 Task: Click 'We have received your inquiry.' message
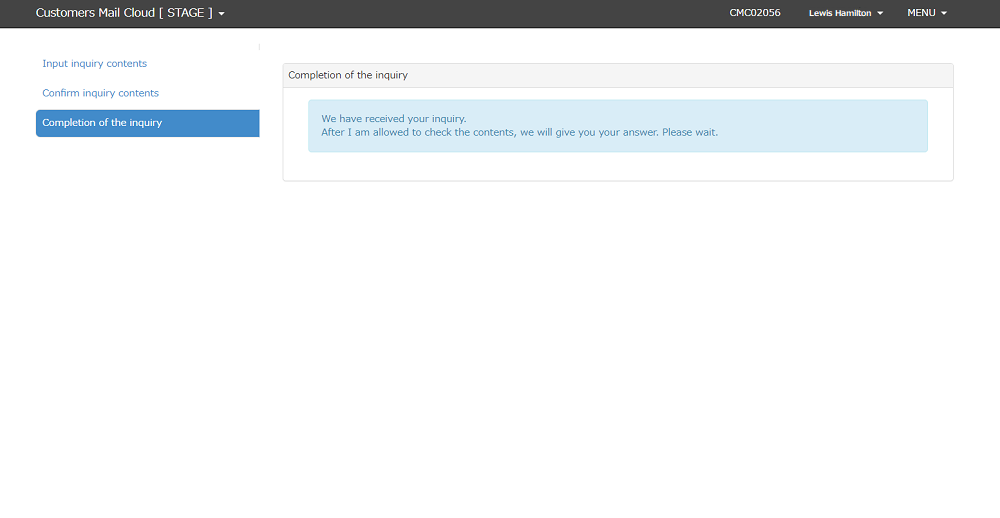pyautogui.click(x=393, y=119)
